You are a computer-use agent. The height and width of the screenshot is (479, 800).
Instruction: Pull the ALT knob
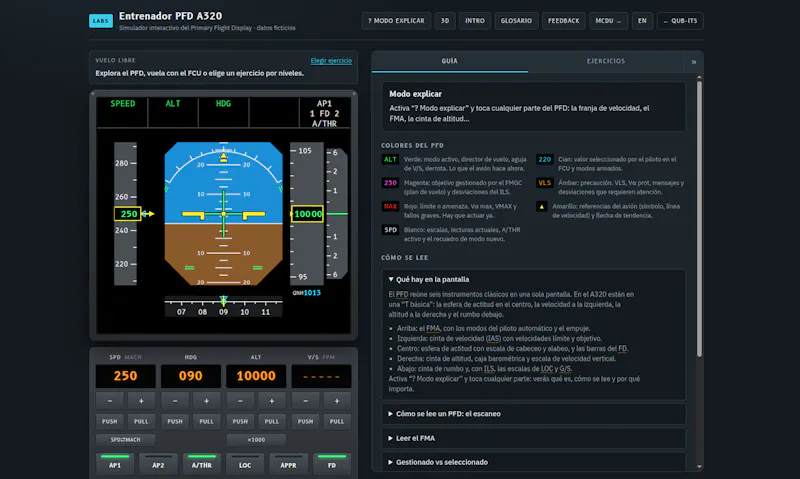click(x=272, y=421)
